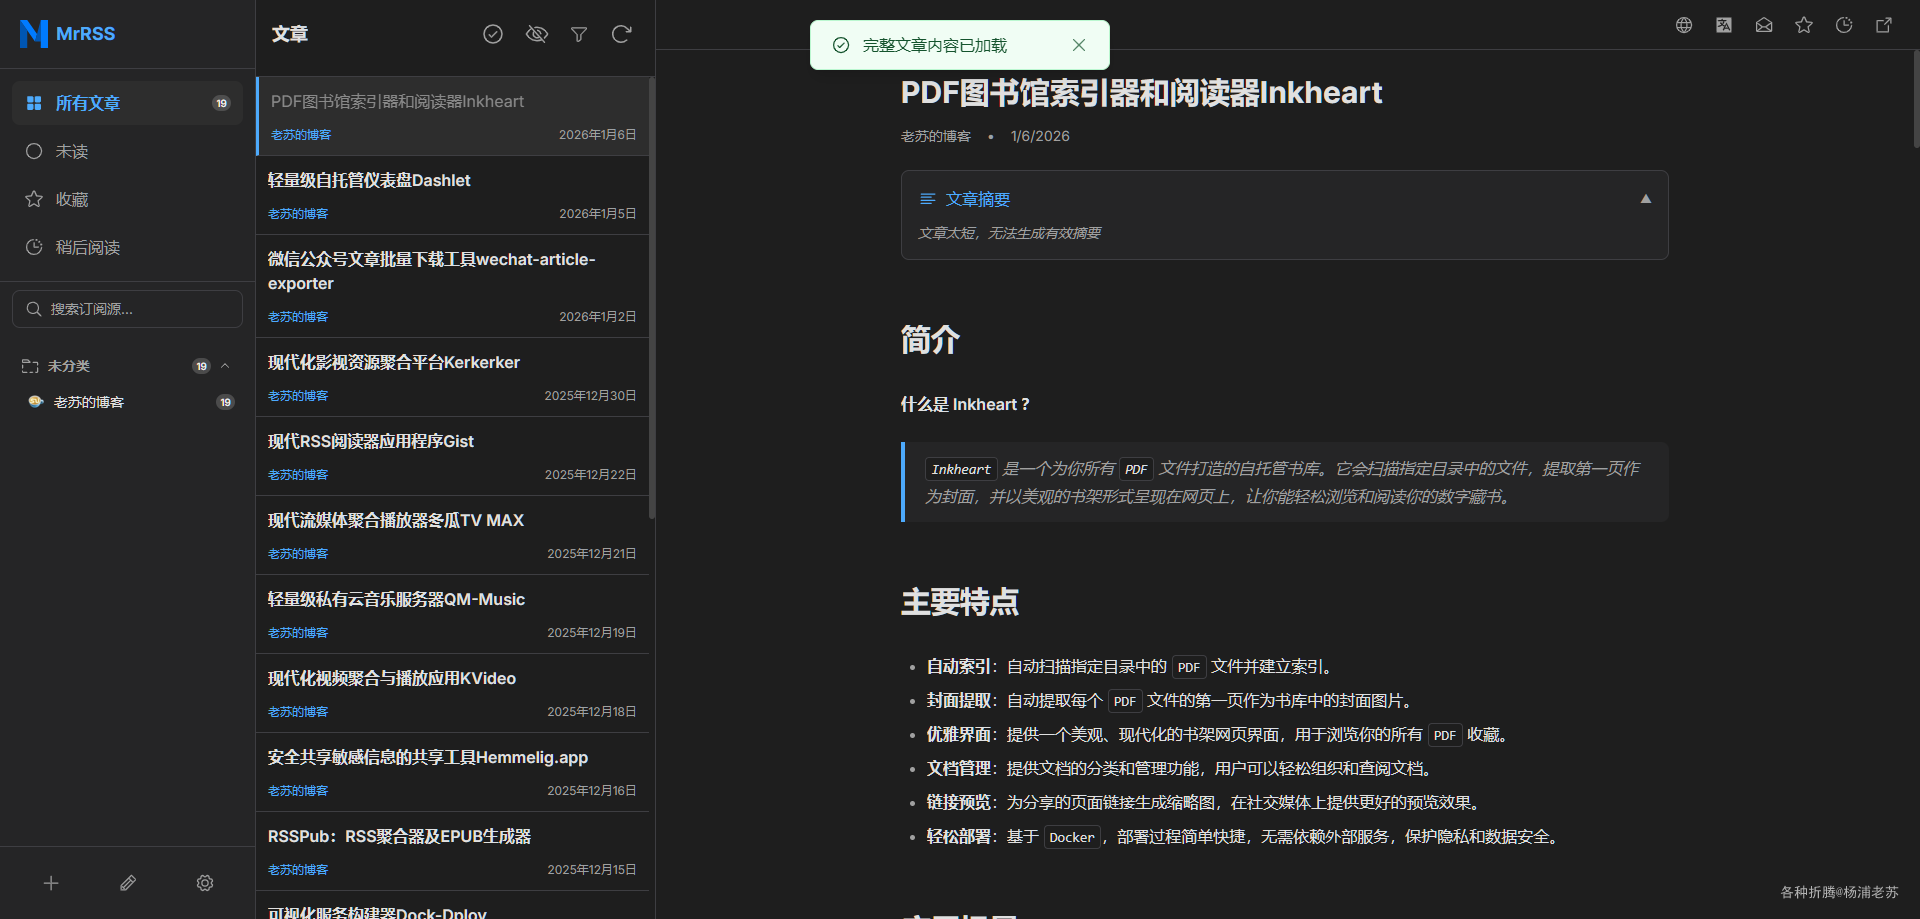Click the 所有文章 unread count badge
This screenshot has height=919, width=1920.
tap(221, 103)
